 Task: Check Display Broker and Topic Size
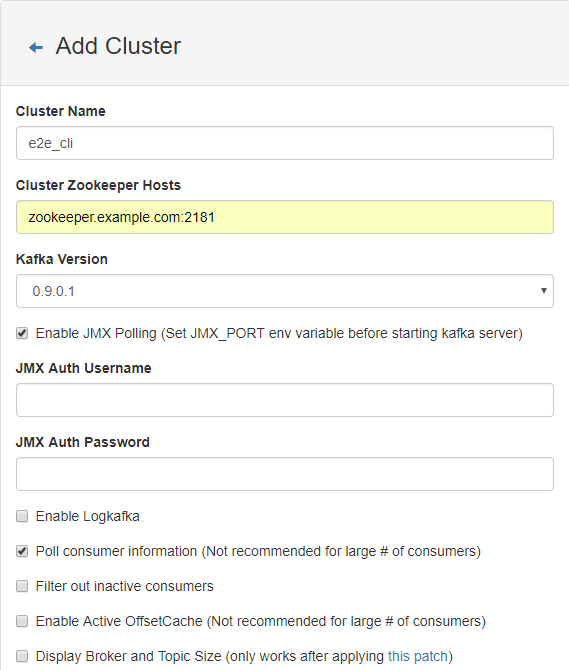[x=22, y=656]
